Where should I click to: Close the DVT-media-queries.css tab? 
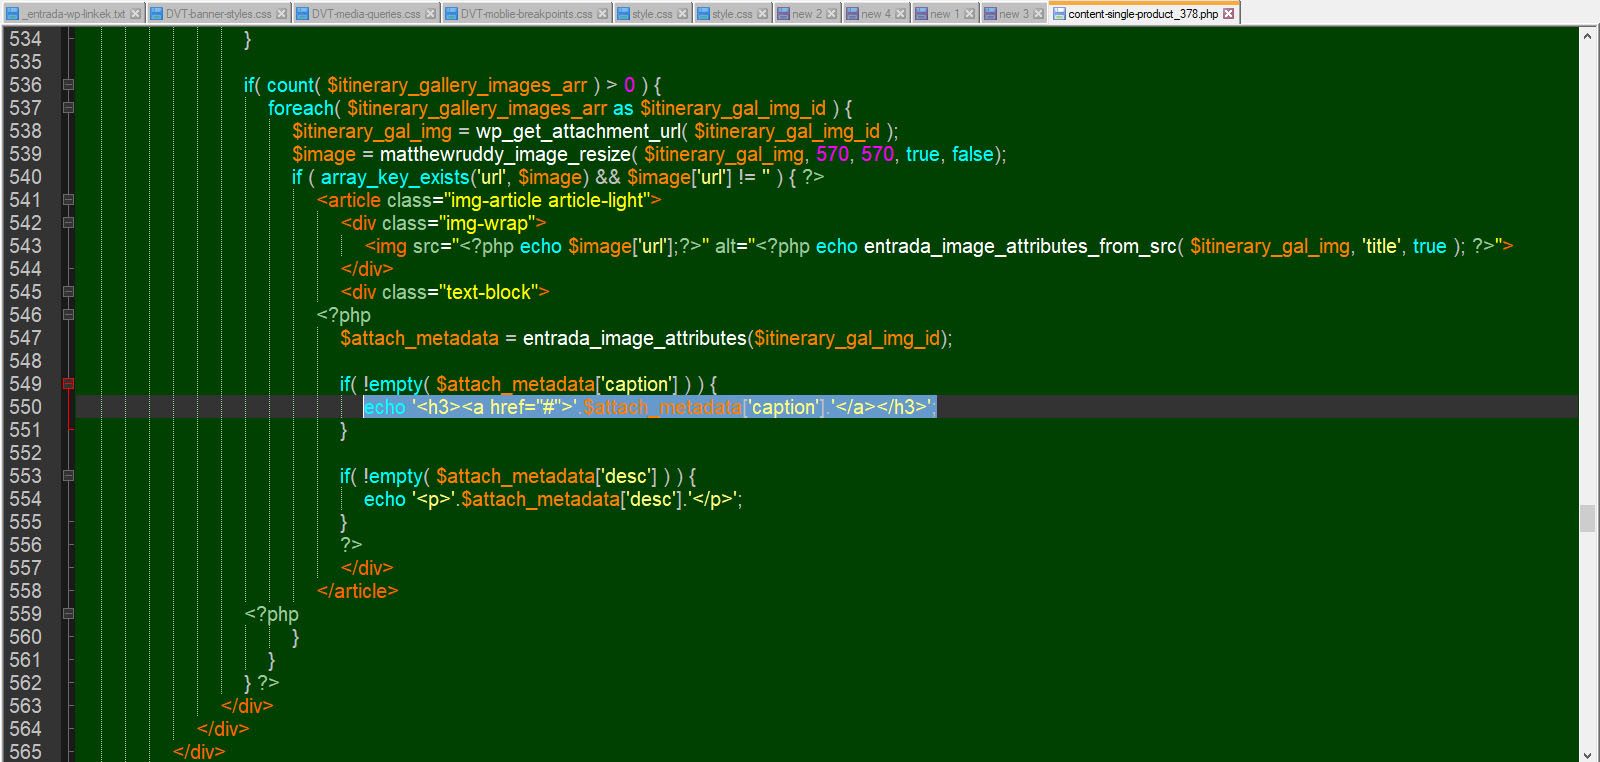click(430, 14)
